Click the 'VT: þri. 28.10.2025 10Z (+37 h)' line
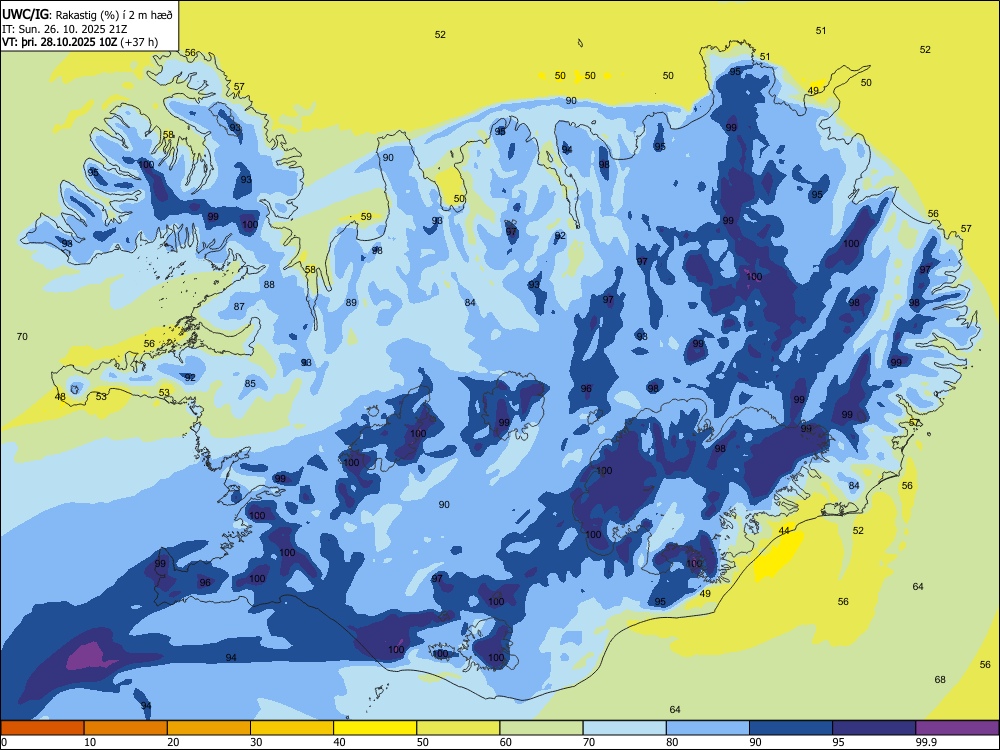 tap(80, 42)
